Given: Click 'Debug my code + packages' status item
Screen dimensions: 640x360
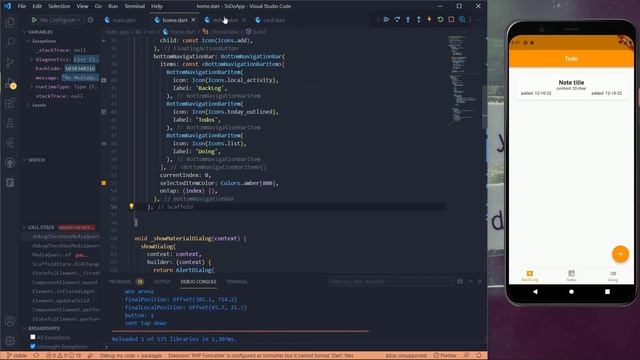Looking at the screenshot, I should (131, 356).
